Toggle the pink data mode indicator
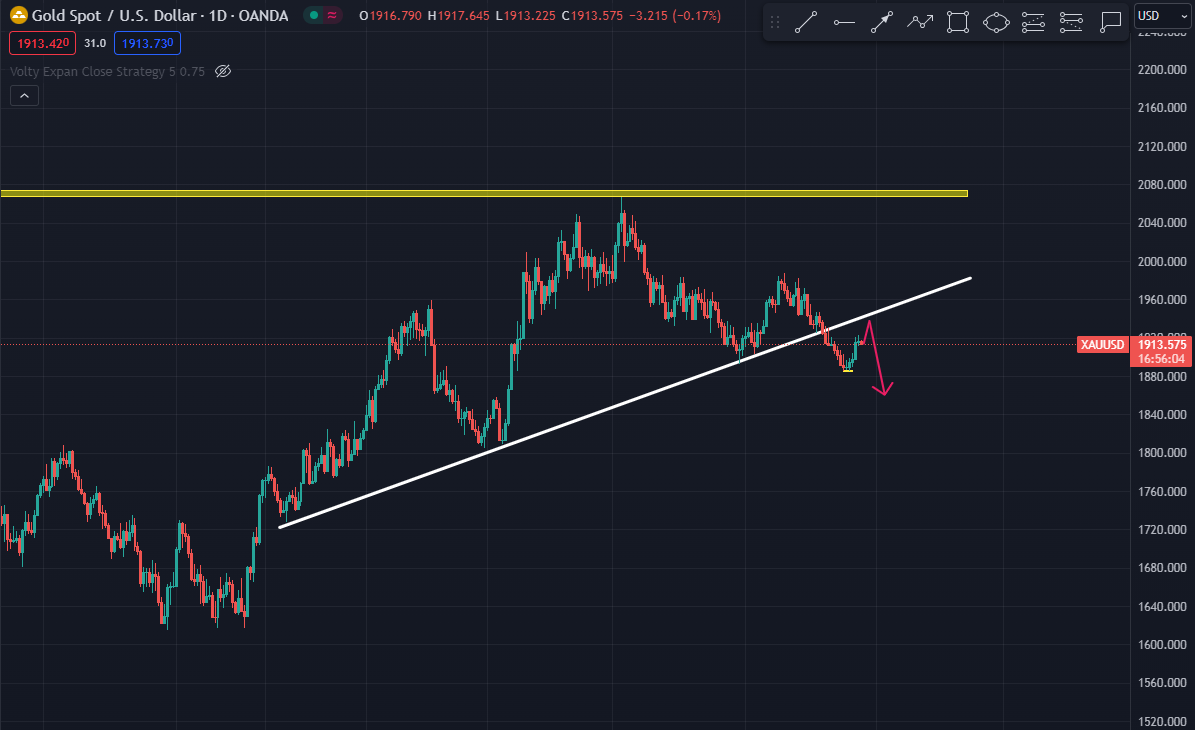 point(332,15)
